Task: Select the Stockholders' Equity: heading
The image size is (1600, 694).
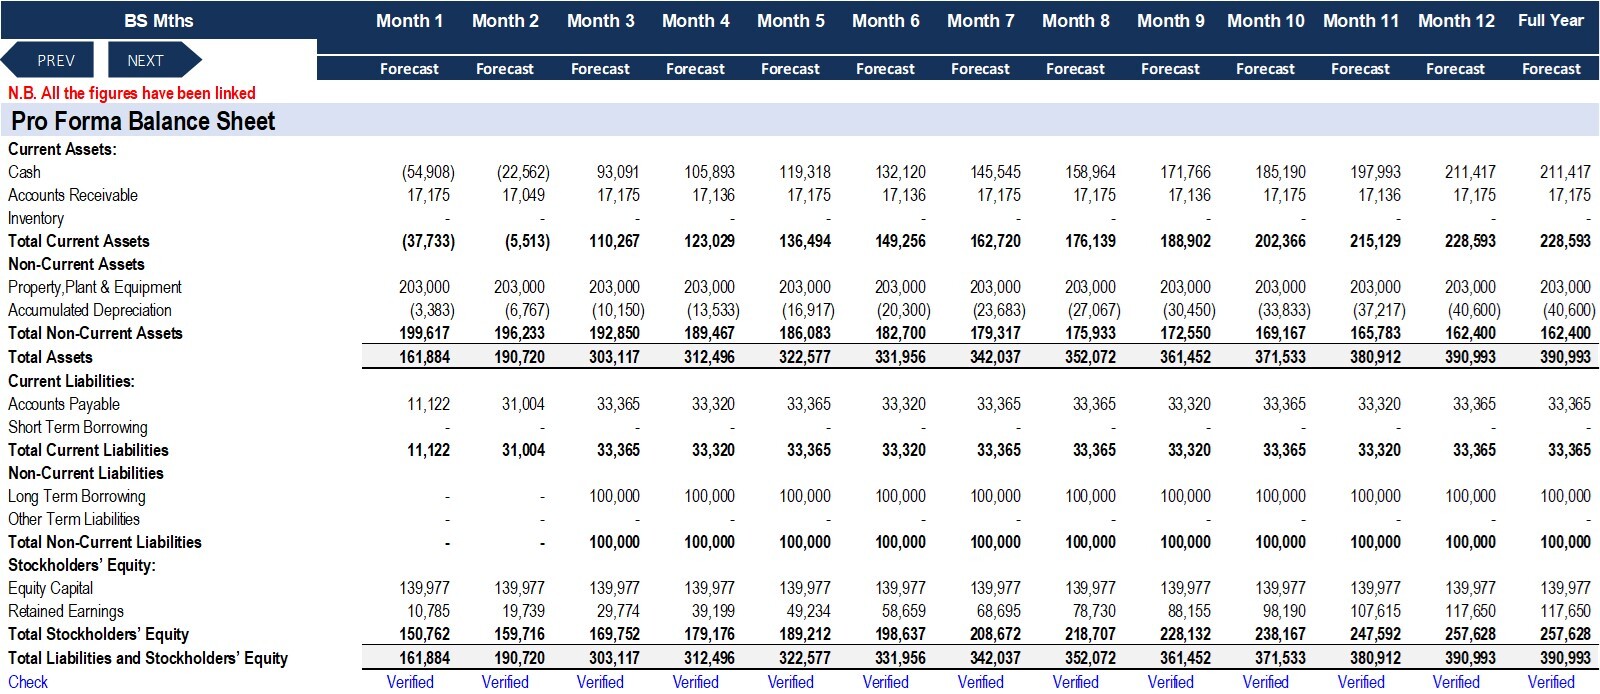Action: pyautogui.click(x=81, y=565)
